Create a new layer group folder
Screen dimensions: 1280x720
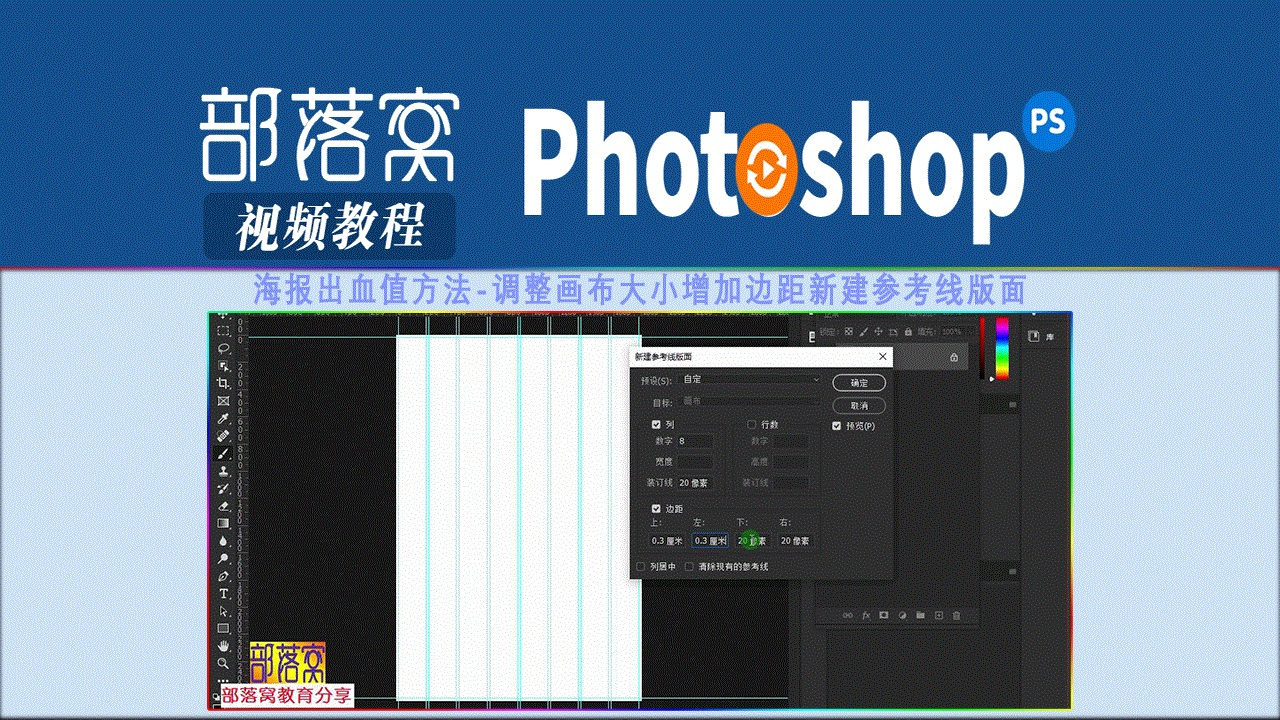point(920,615)
